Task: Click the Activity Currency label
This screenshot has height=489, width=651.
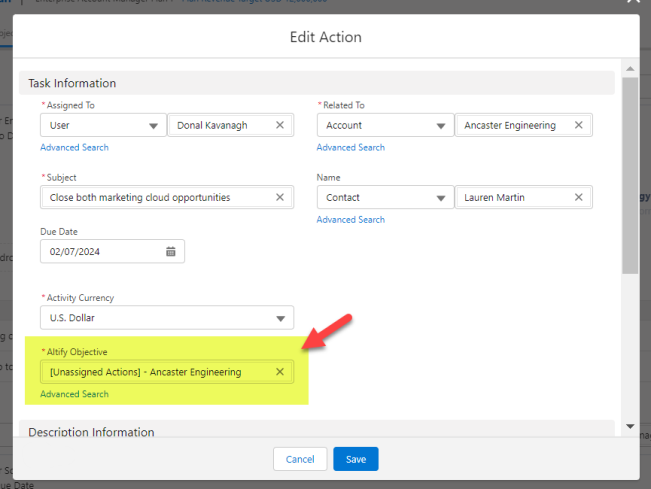Action: (80, 298)
